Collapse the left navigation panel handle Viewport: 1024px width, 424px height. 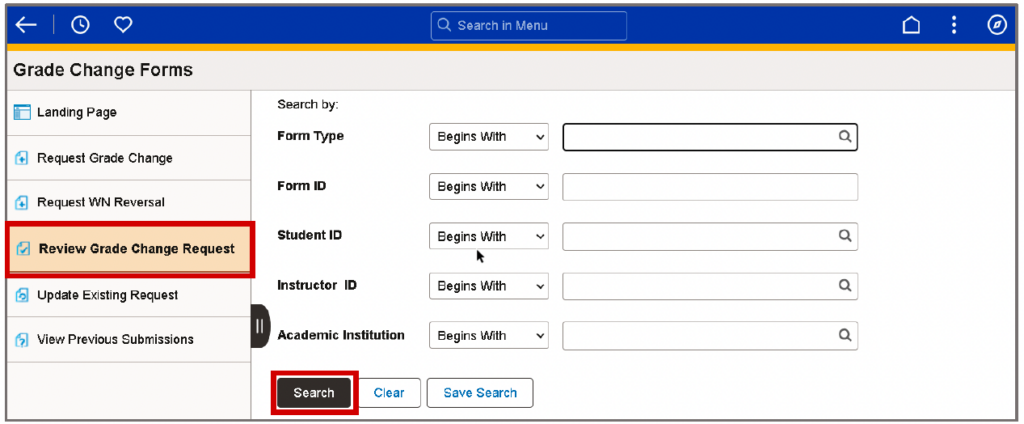pos(260,325)
